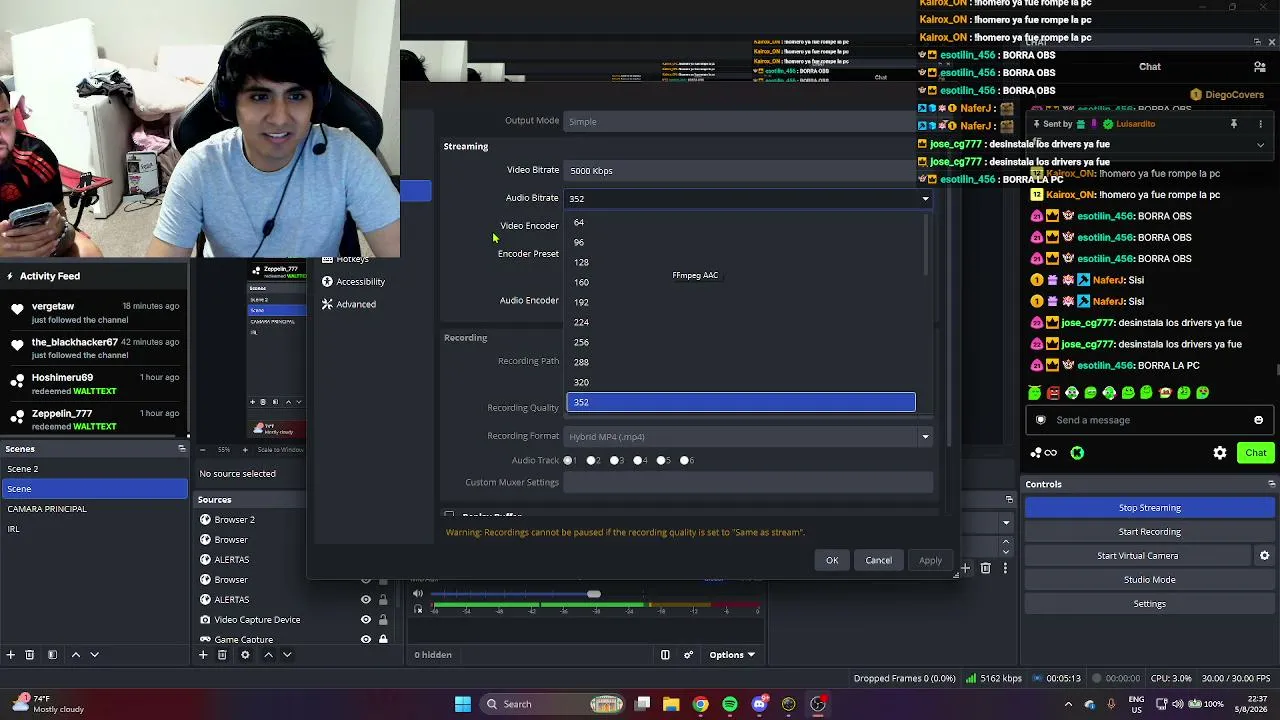Move the selected scene down
Image resolution: width=1280 pixels, height=720 pixels.
94,655
